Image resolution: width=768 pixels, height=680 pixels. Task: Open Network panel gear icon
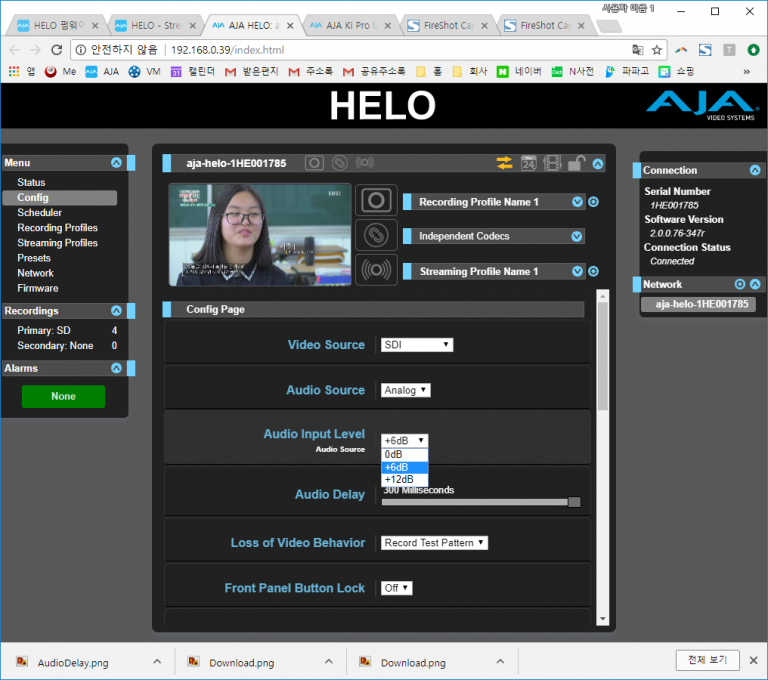pyautogui.click(x=740, y=284)
